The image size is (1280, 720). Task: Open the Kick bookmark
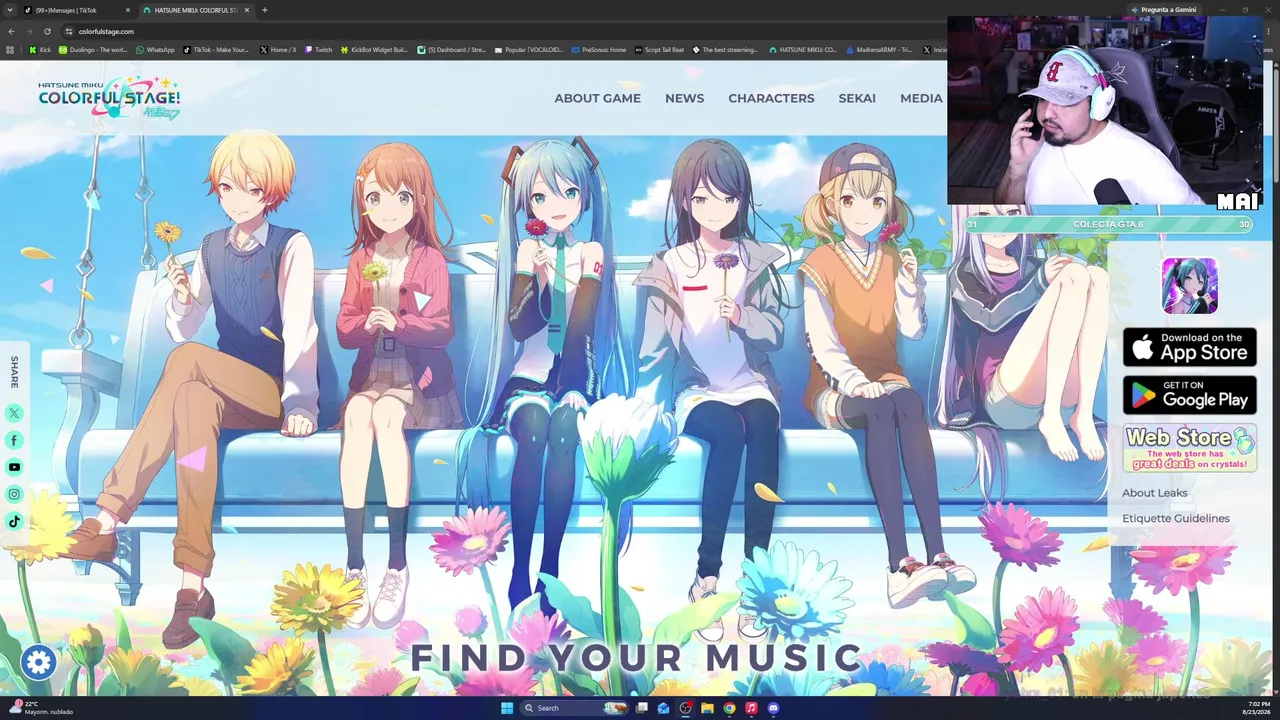click(x=40, y=49)
